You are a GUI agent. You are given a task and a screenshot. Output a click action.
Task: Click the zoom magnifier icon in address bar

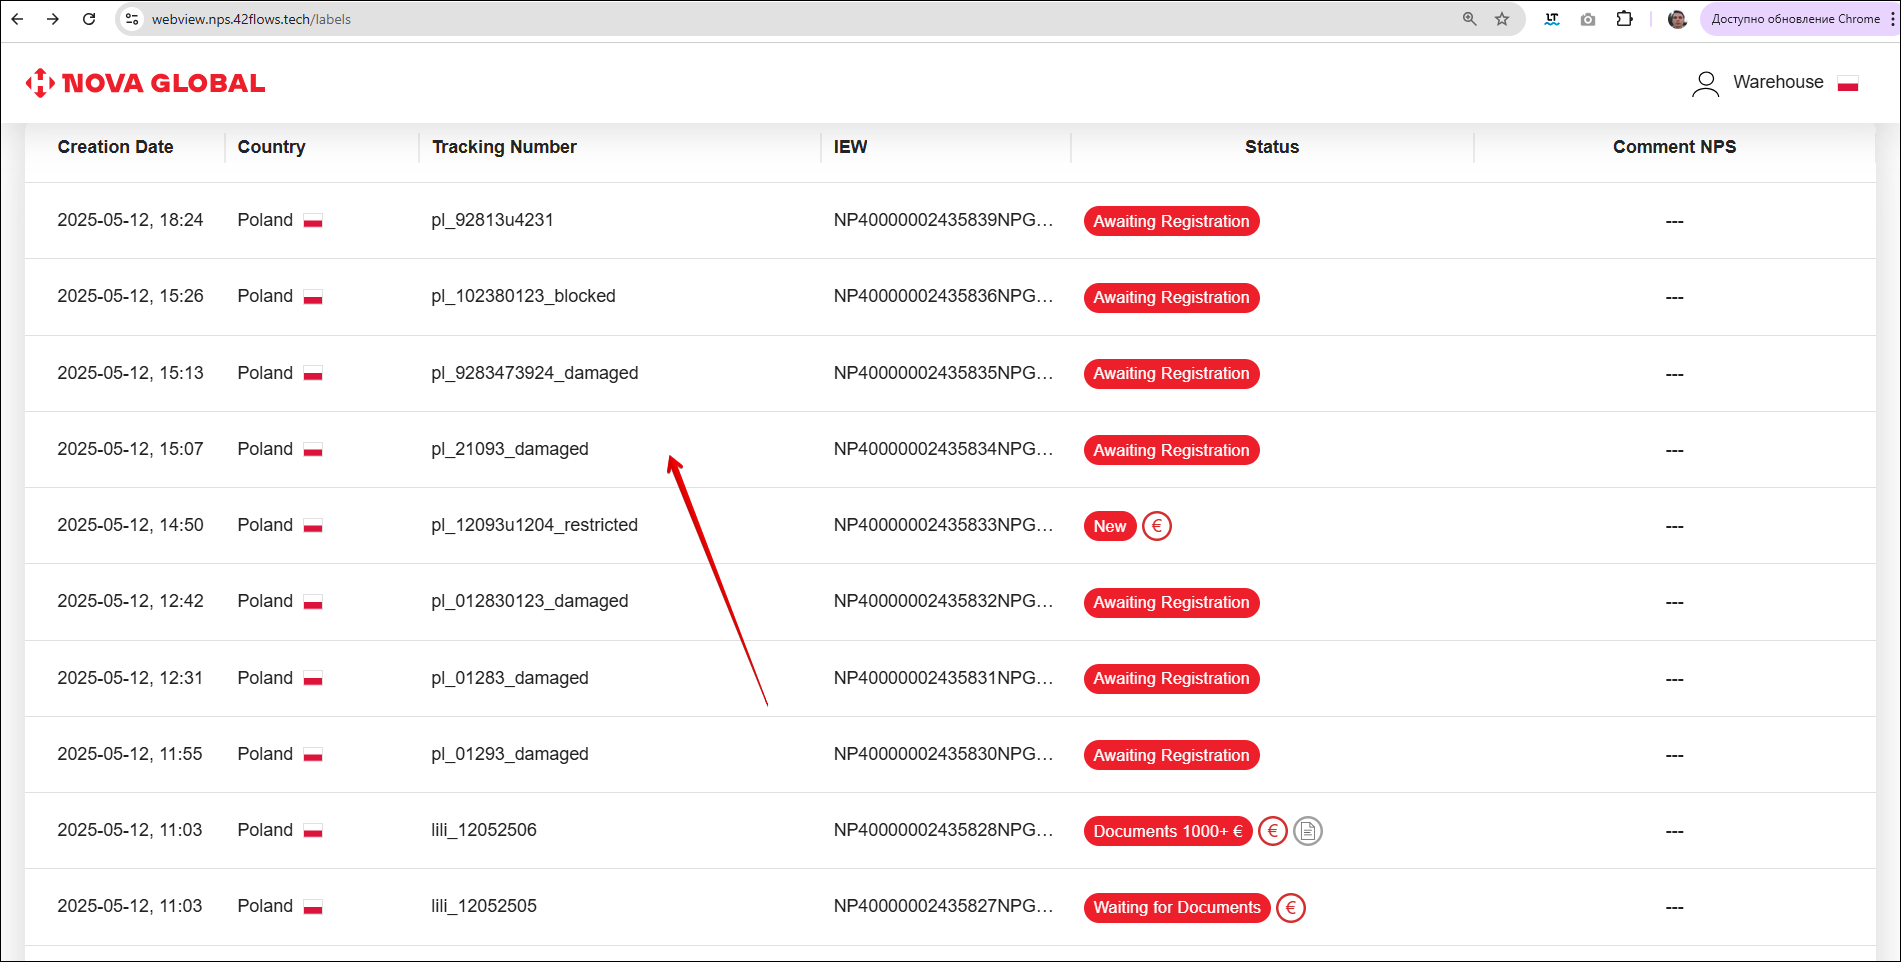pyautogui.click(x=1469, y=19)
